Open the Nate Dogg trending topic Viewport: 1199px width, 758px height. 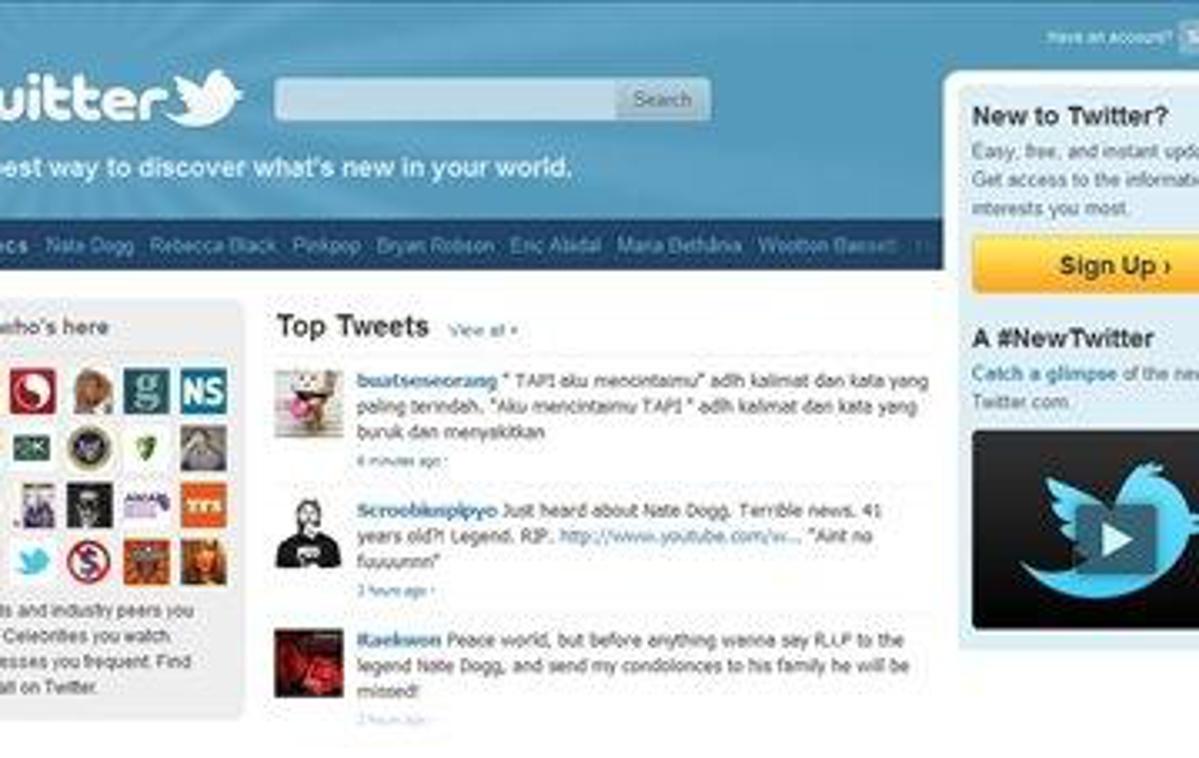89,246
